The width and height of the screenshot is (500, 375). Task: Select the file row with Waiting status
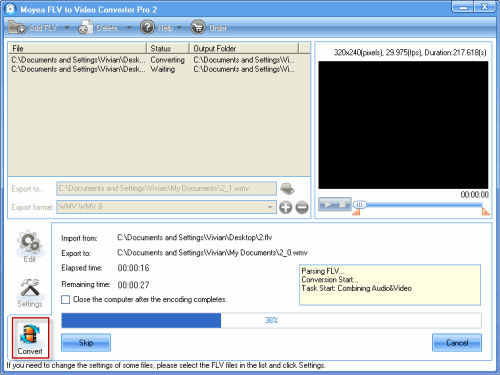159,69
